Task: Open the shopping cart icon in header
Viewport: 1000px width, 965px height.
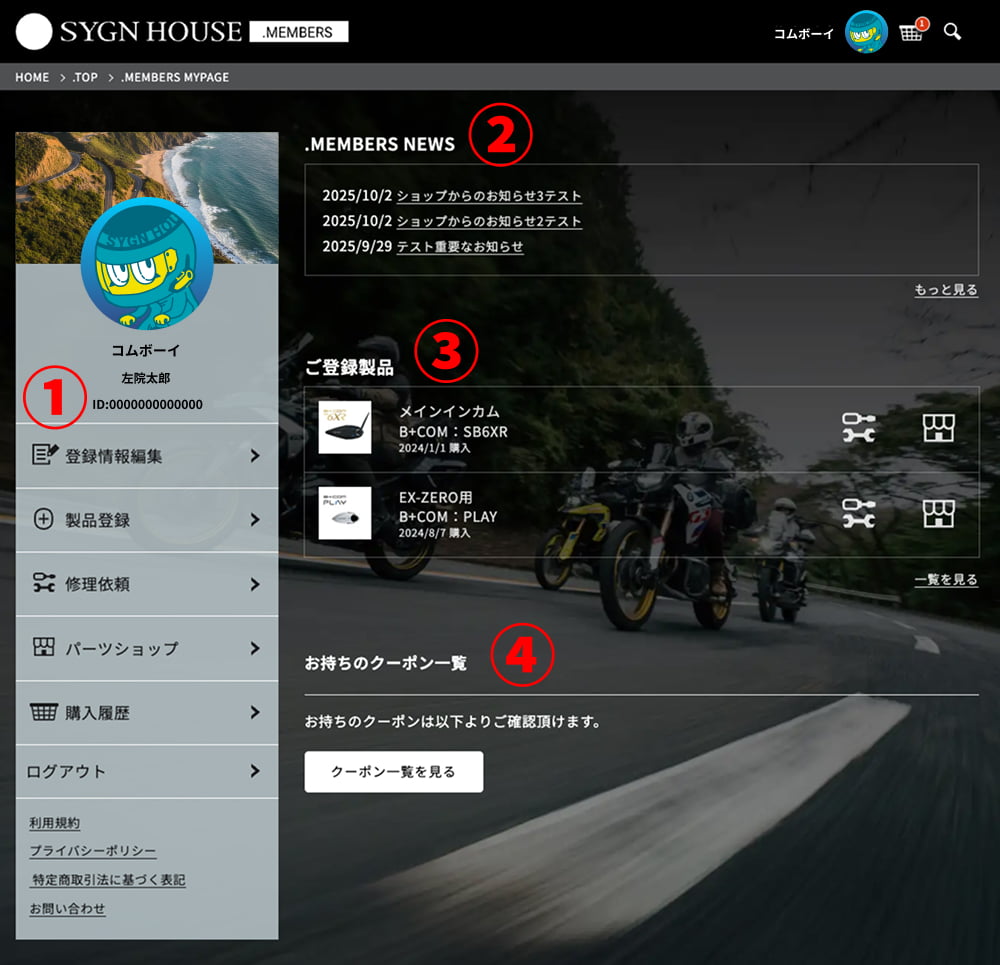Action: point(910,32)
